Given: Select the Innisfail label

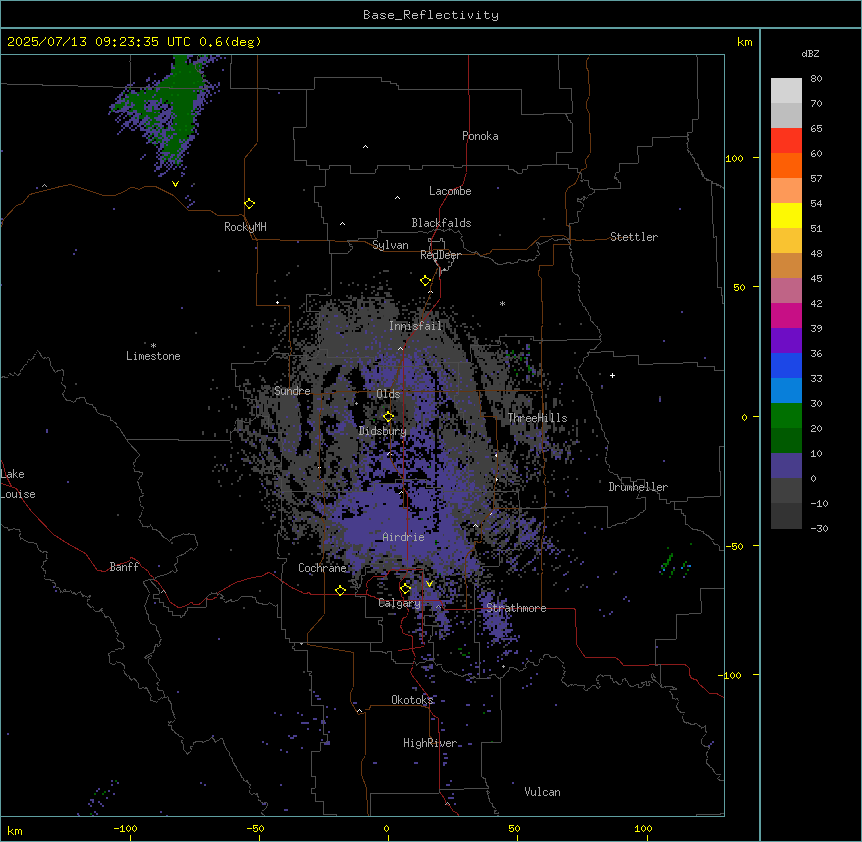Looking at the screenshot, I should (415, 326).
